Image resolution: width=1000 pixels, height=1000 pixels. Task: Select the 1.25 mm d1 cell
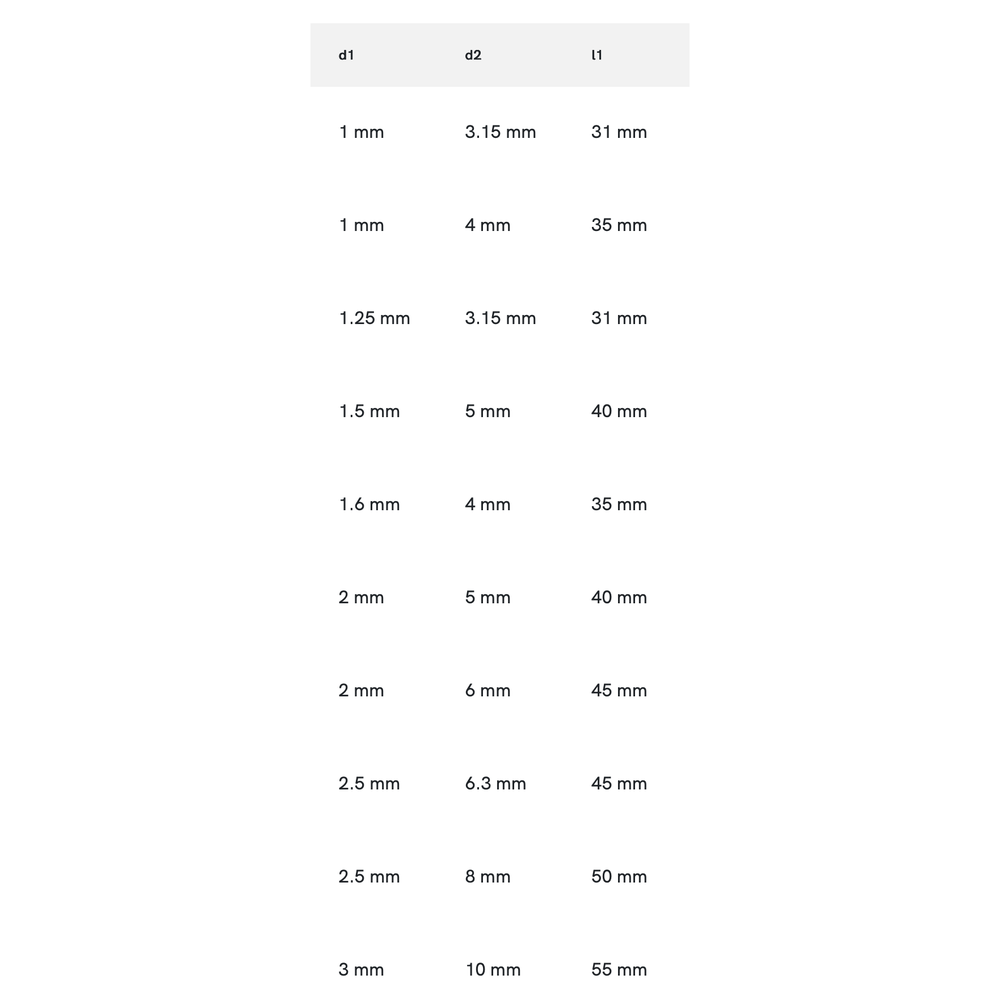click(x=374, y=318)
